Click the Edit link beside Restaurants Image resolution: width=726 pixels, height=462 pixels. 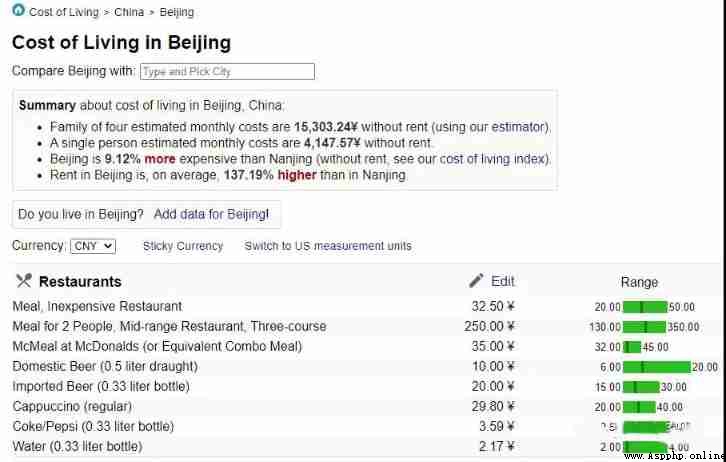point(503,281)
